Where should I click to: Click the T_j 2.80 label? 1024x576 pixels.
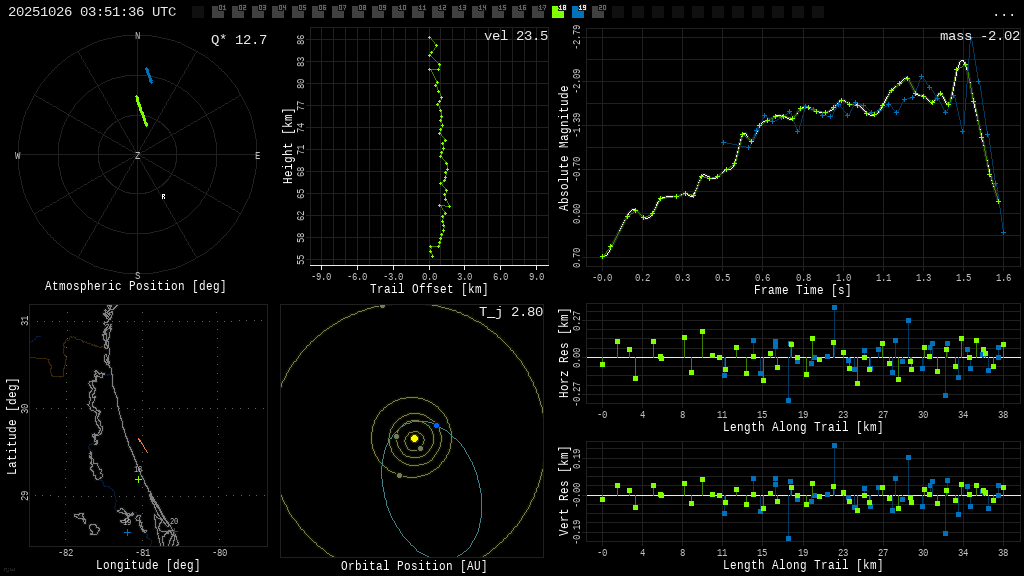[510, 312]
